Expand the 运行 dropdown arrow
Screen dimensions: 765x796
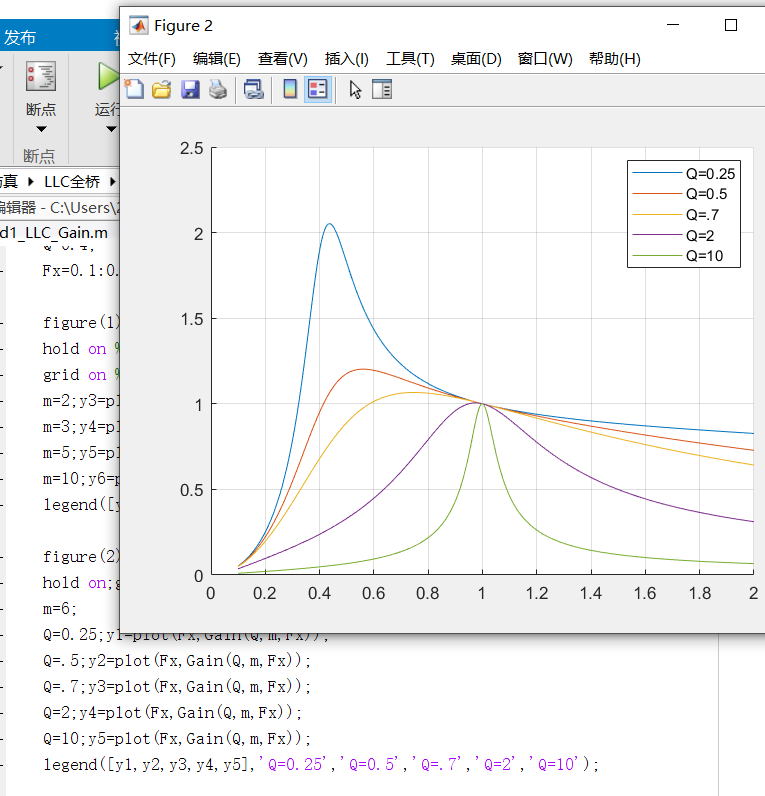111,129
